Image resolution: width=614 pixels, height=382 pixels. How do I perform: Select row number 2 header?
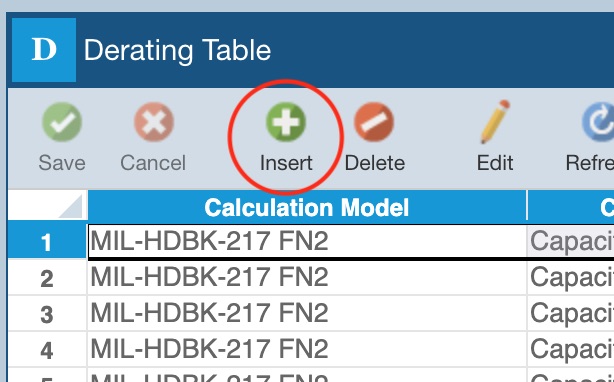[x=47, y=278]
